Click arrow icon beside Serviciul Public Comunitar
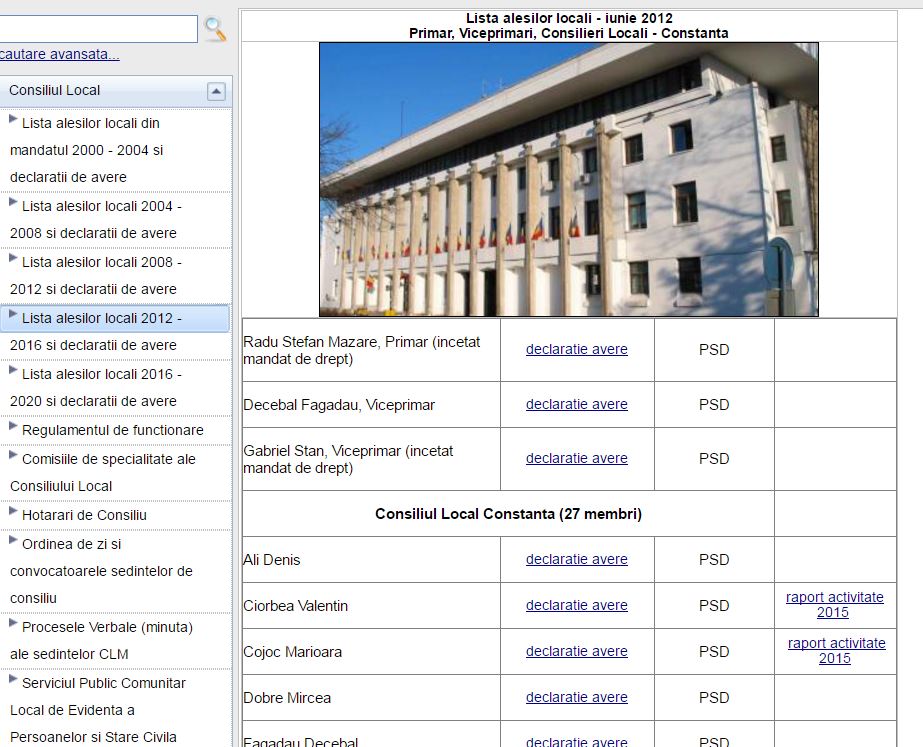The width and height of the screenshot is (923, 747). coord(13,680)
